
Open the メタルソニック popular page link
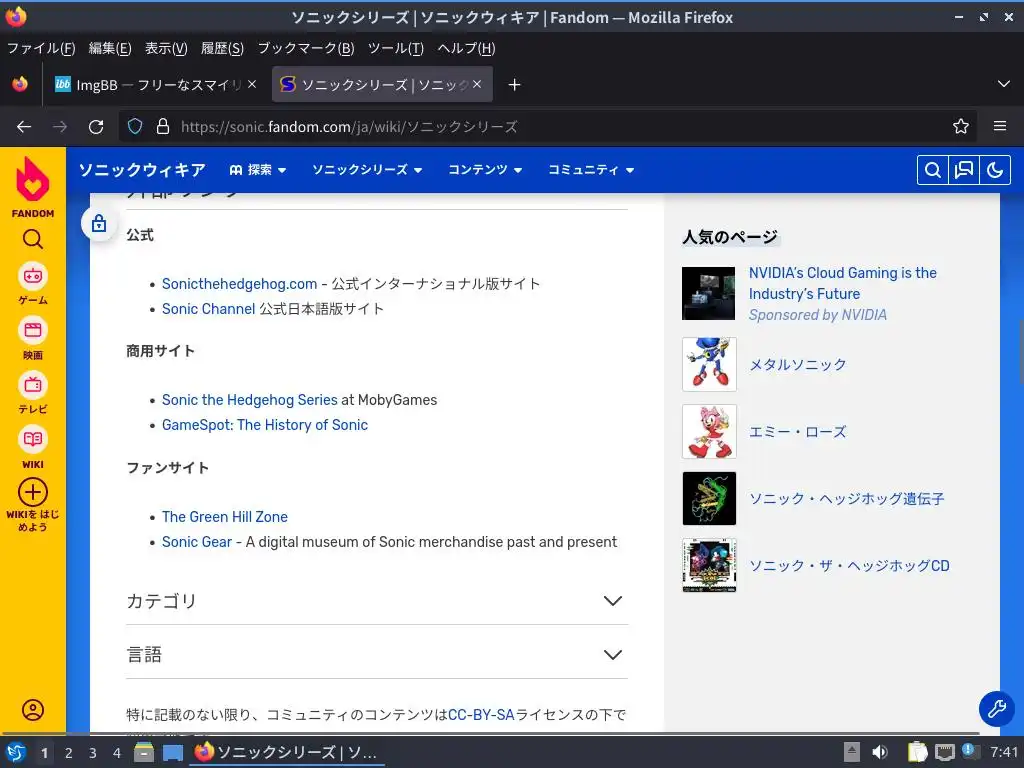pyautogui.click(x=797, y=364)
